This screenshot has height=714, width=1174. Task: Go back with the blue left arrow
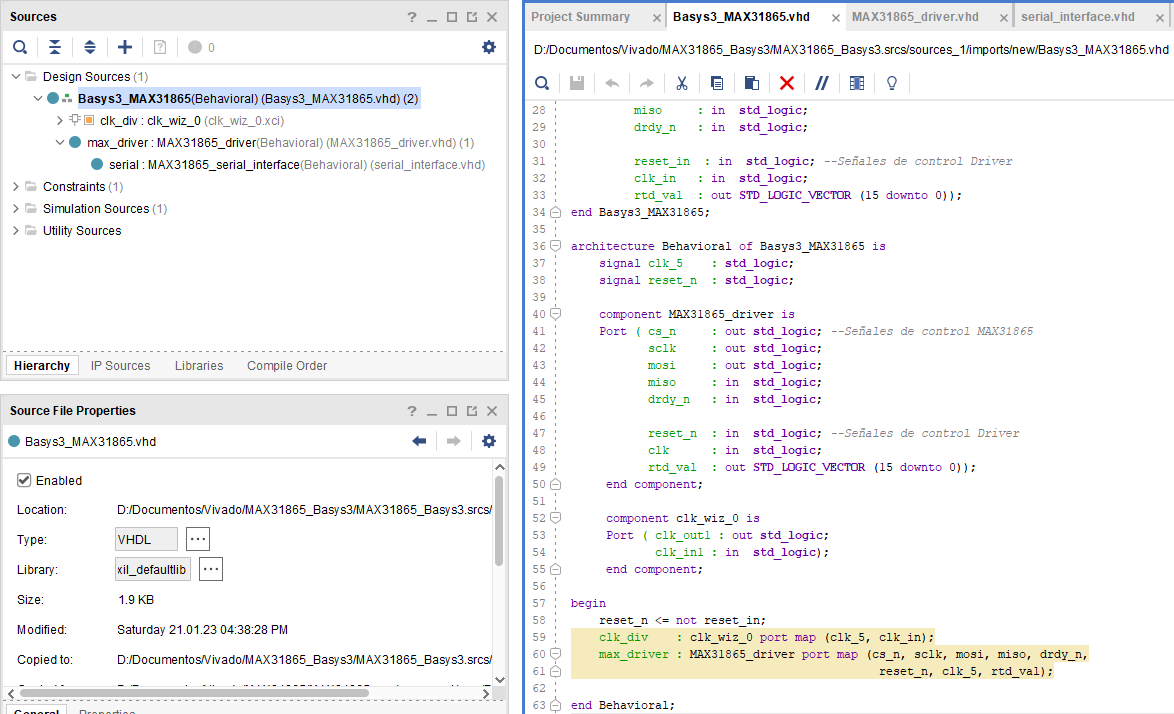point(419,441)
